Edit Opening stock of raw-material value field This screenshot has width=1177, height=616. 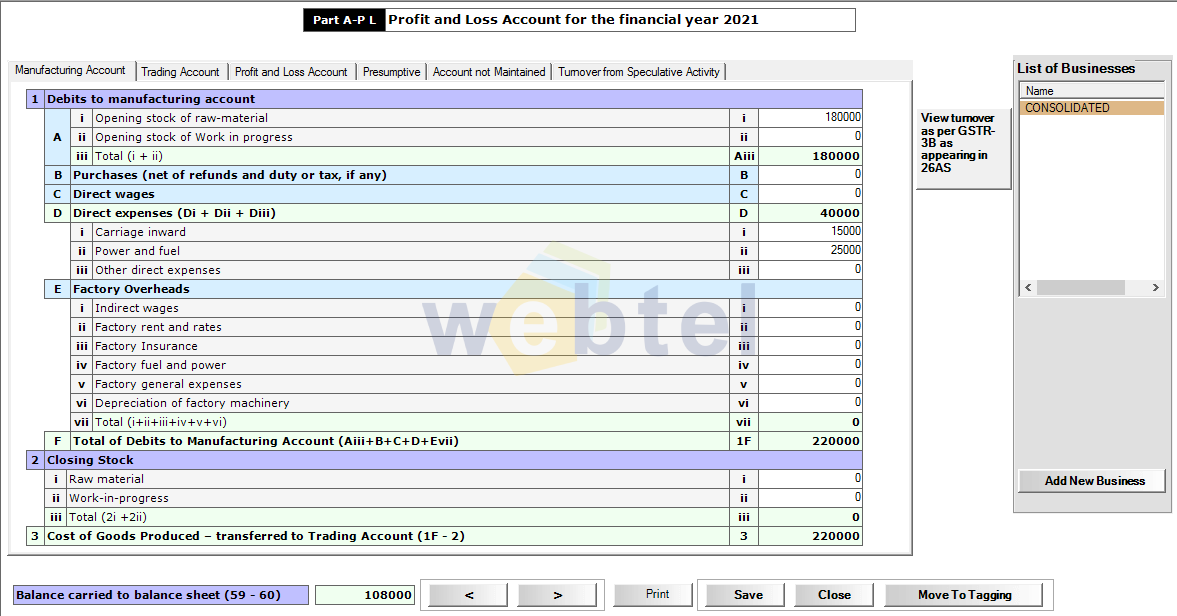point(810,118)
